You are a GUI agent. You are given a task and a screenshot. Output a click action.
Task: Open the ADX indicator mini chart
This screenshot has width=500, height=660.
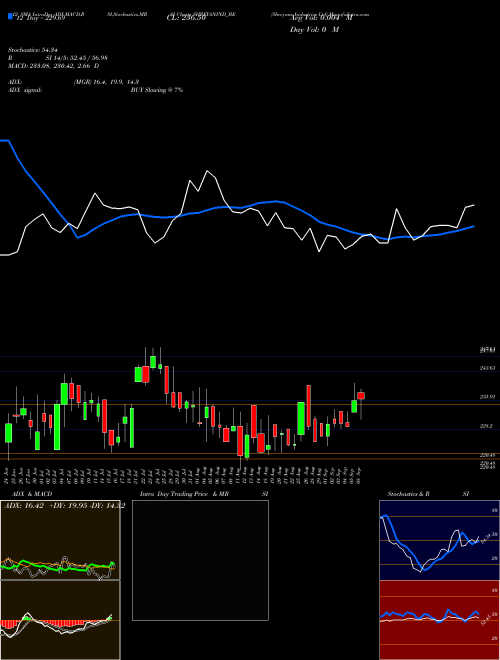pyautogui.click(x=60, y=540)
